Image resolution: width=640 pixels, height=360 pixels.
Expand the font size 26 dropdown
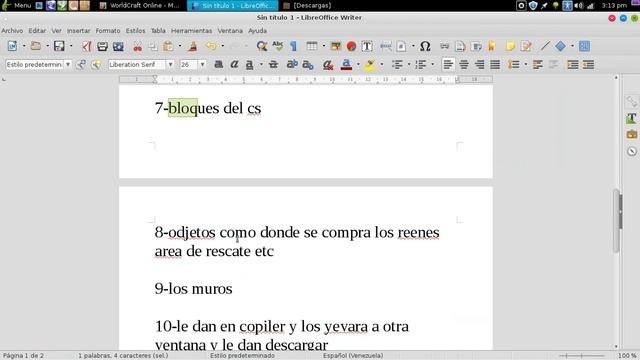(202, 64)
